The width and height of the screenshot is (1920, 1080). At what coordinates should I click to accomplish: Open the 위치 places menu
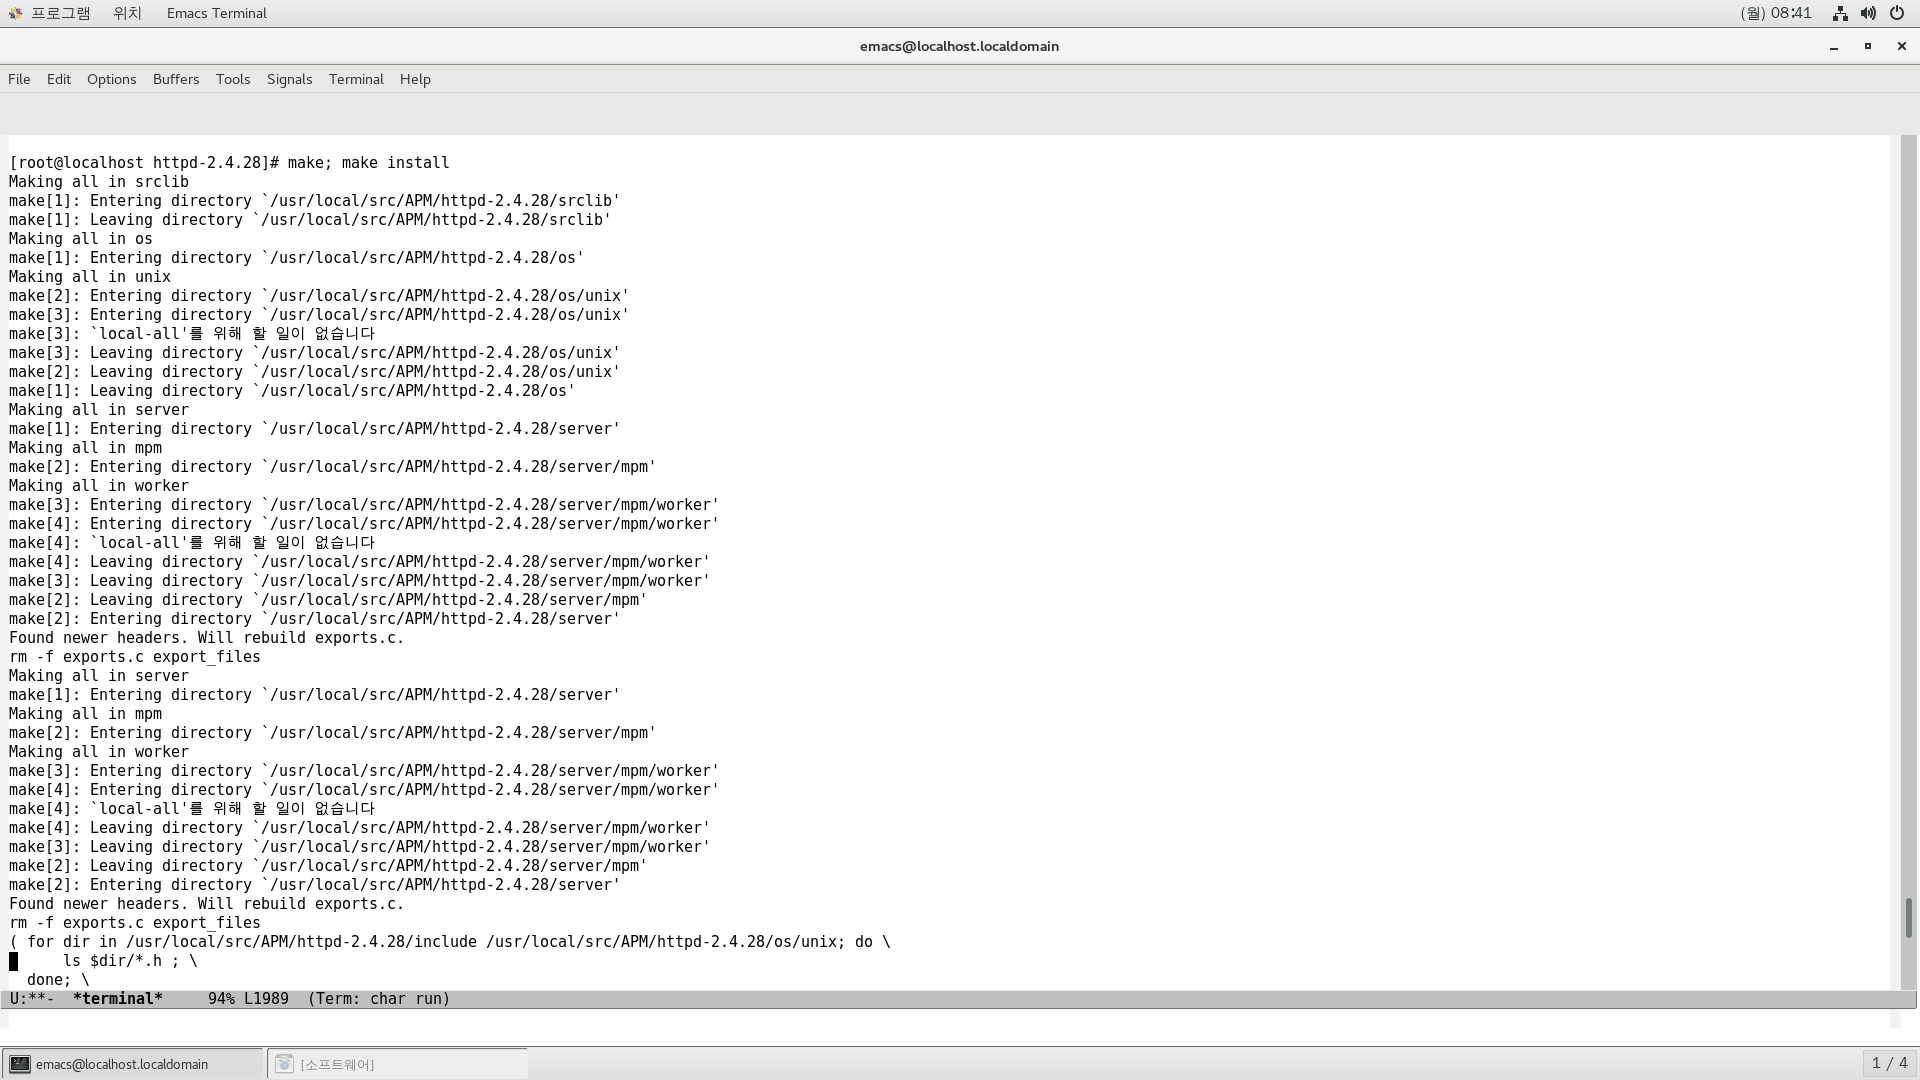point(127,13)
